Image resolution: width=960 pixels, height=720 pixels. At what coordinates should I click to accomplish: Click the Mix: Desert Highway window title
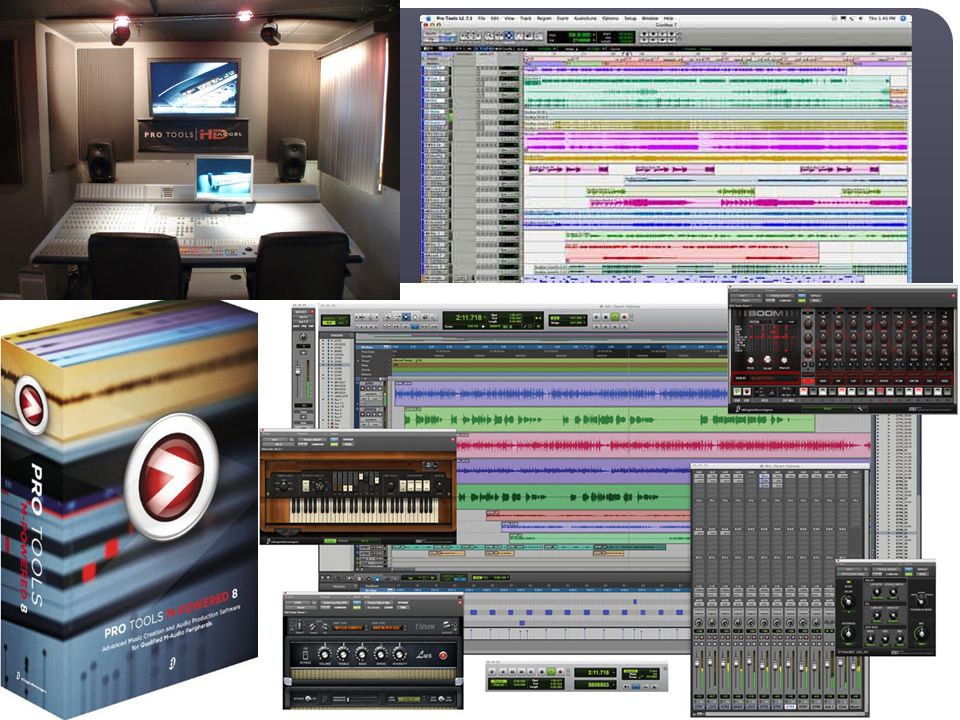tap(779, 466)
